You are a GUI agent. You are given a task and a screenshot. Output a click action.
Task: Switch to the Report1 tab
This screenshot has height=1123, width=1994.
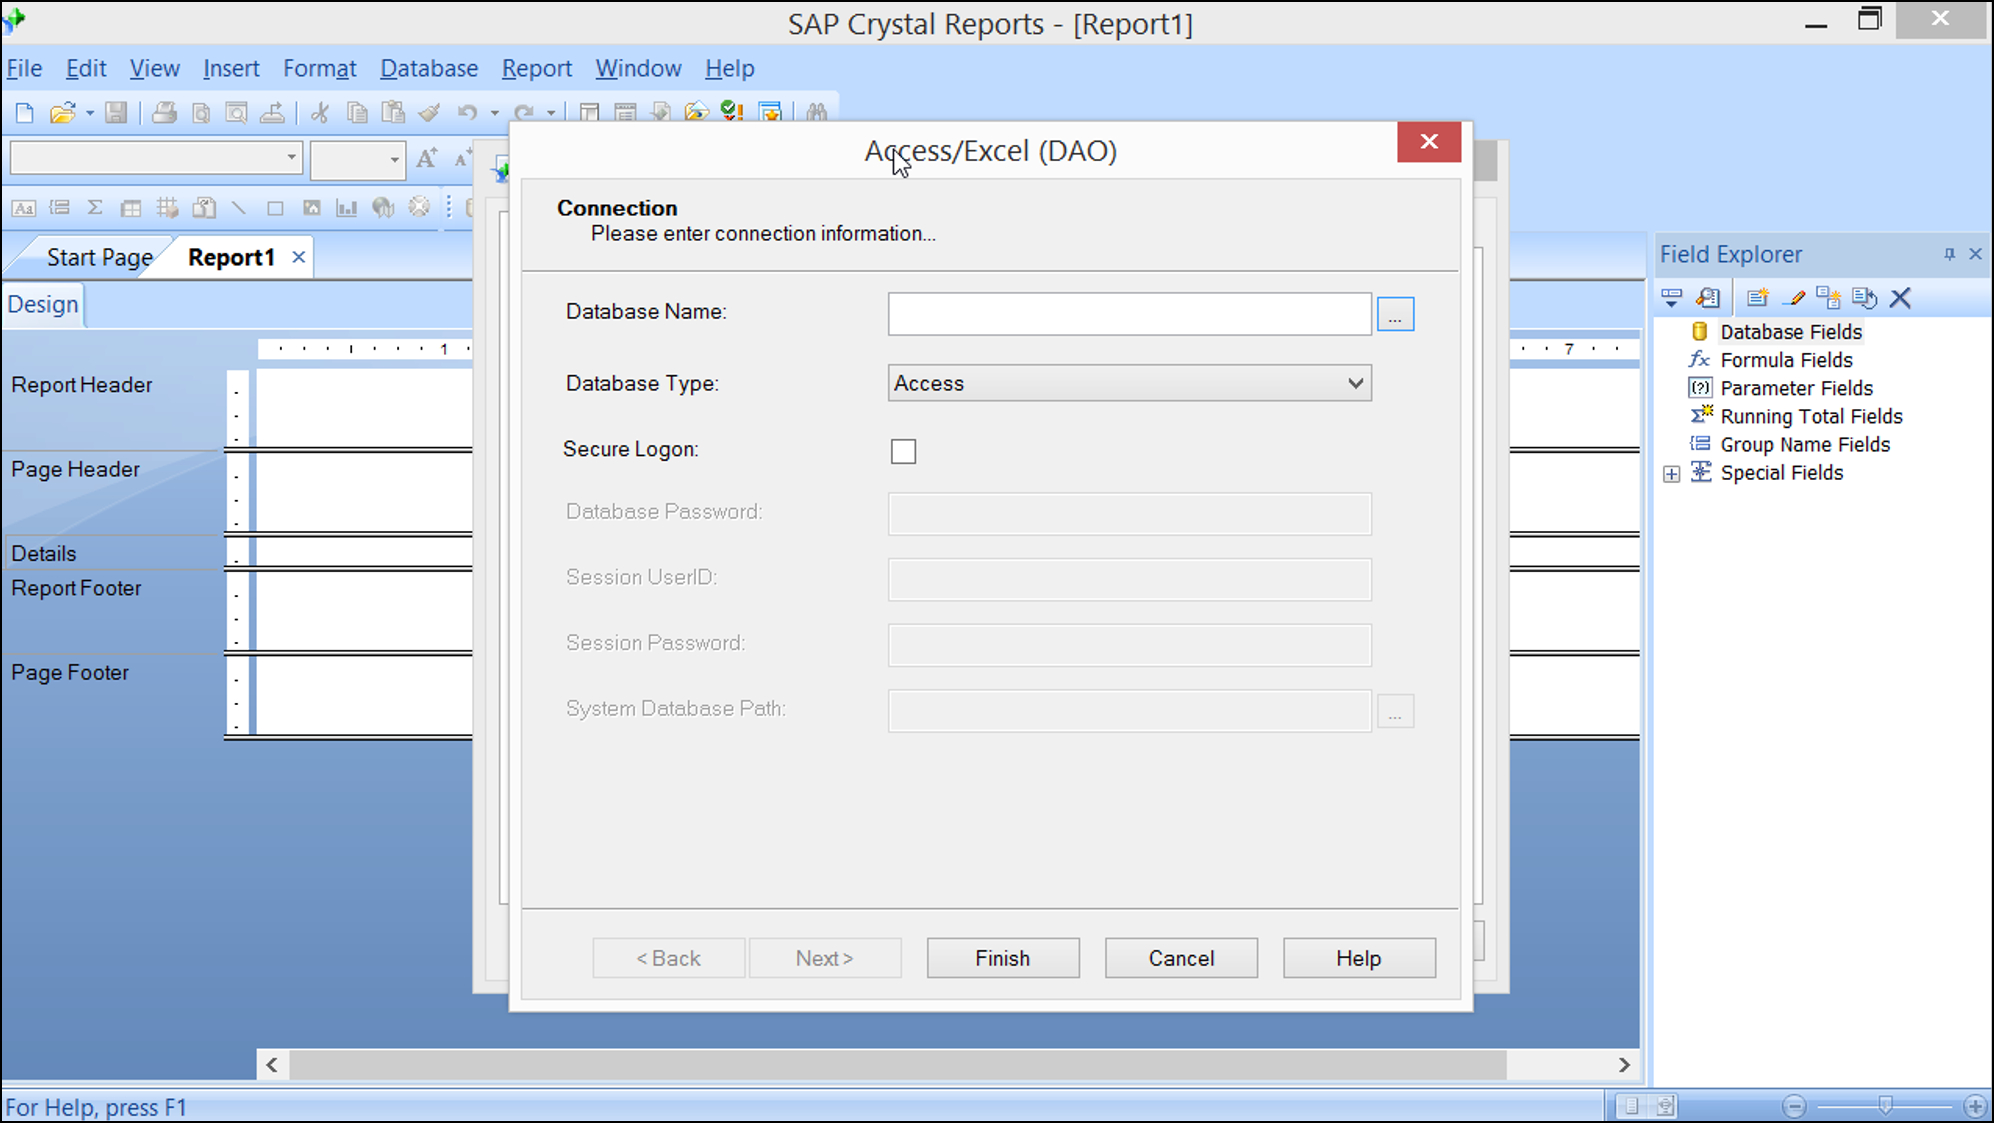coord(229,257)
